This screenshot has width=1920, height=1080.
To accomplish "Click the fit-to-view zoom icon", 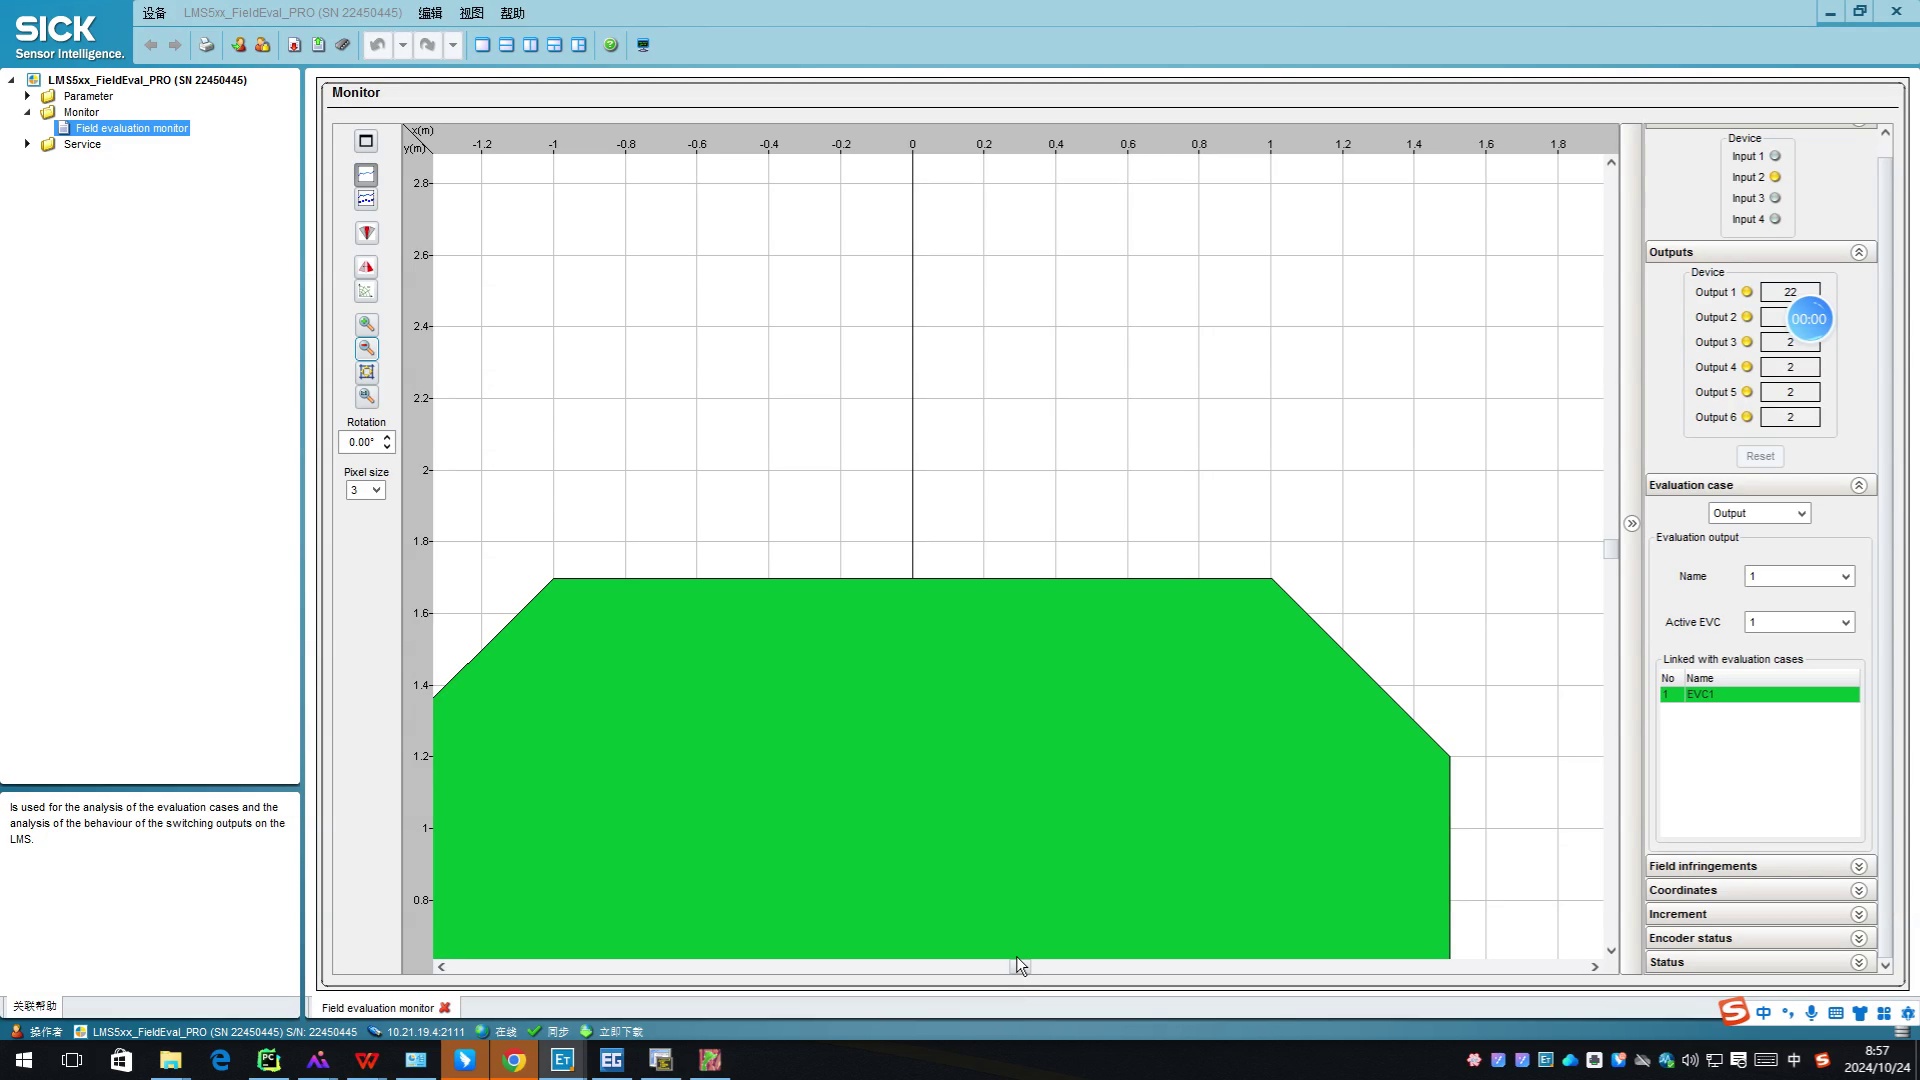I will click(367, 372).
